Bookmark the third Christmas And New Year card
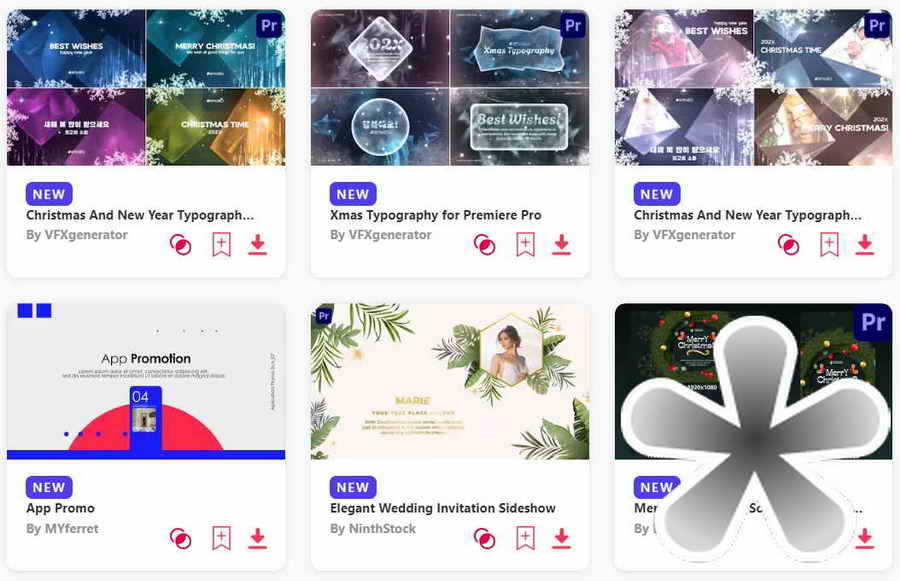Viewport: 900px width, 581px height. [x=829, y=245]
